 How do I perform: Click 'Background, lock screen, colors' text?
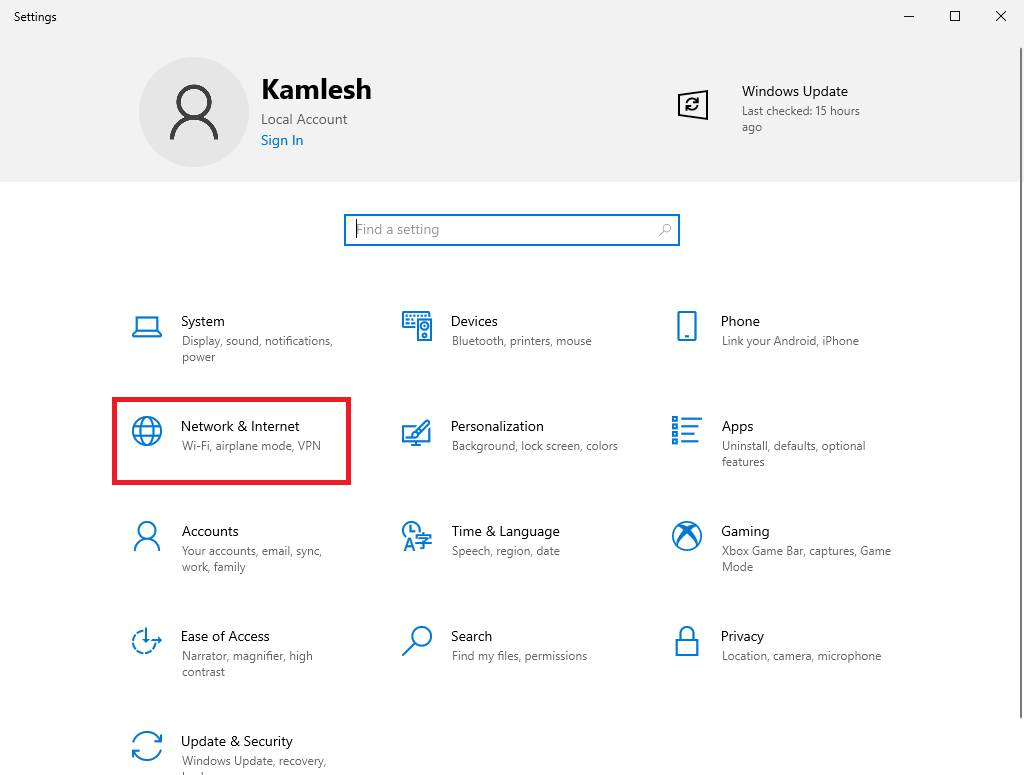click(x=534, y=446)
